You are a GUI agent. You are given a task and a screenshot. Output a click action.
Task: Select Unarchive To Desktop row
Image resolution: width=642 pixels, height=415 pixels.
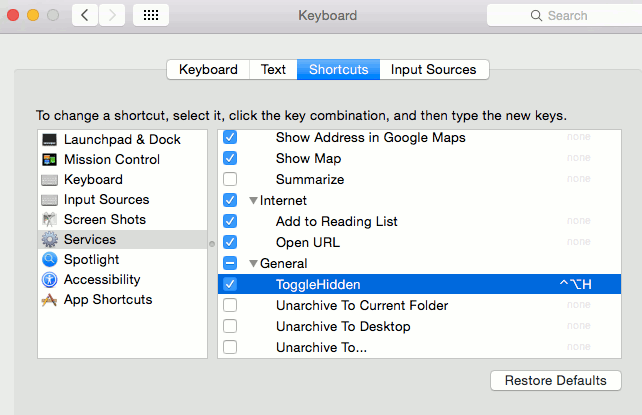419,327
